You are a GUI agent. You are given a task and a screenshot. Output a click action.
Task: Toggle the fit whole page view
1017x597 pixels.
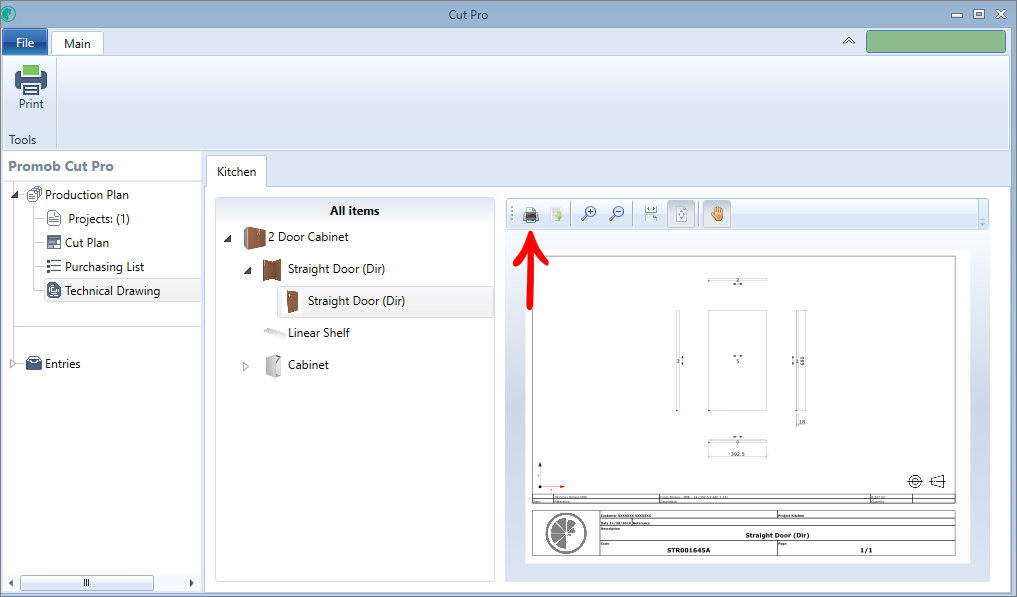click(681, 213)
